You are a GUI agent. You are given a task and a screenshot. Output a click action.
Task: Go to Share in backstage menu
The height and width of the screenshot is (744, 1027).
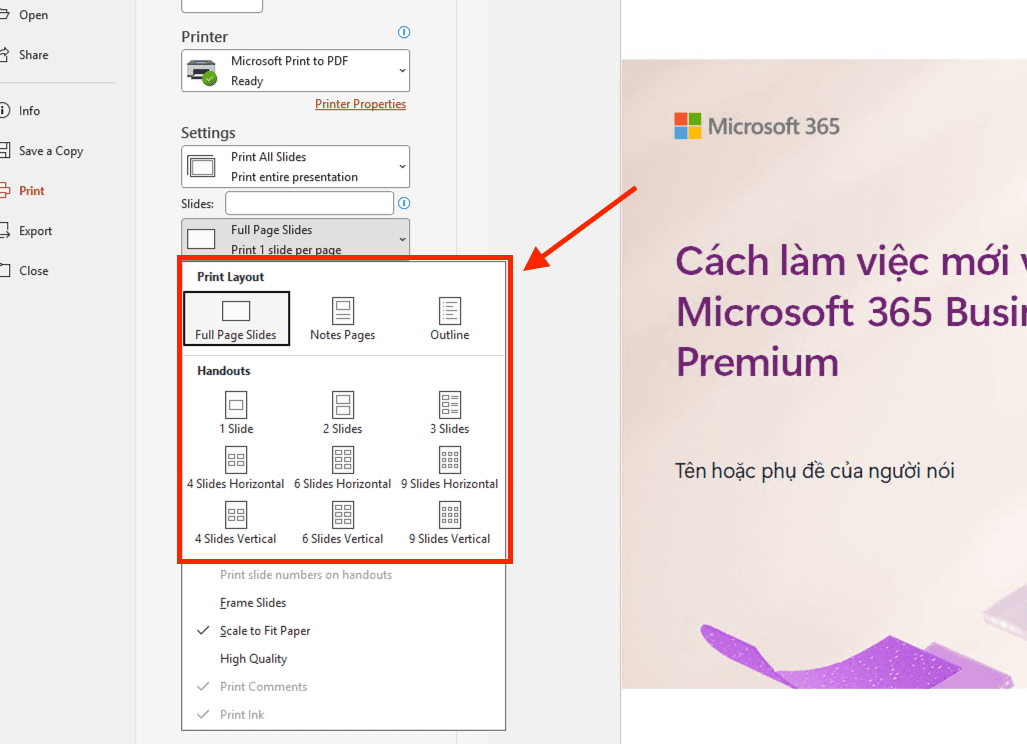coord(25,55)
